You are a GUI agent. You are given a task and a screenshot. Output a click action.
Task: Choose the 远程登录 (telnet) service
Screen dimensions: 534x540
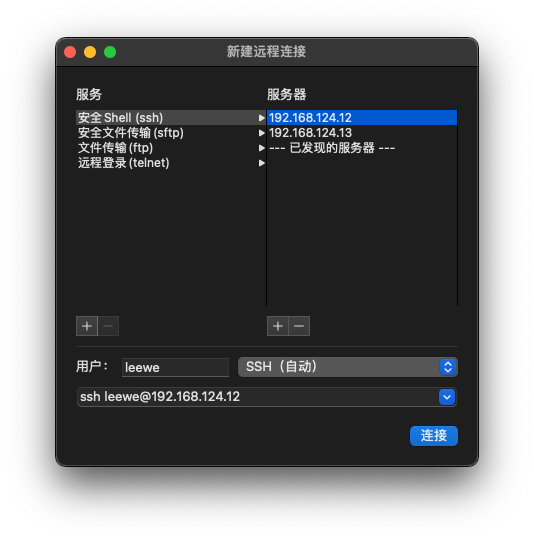(x=170, y=163)
